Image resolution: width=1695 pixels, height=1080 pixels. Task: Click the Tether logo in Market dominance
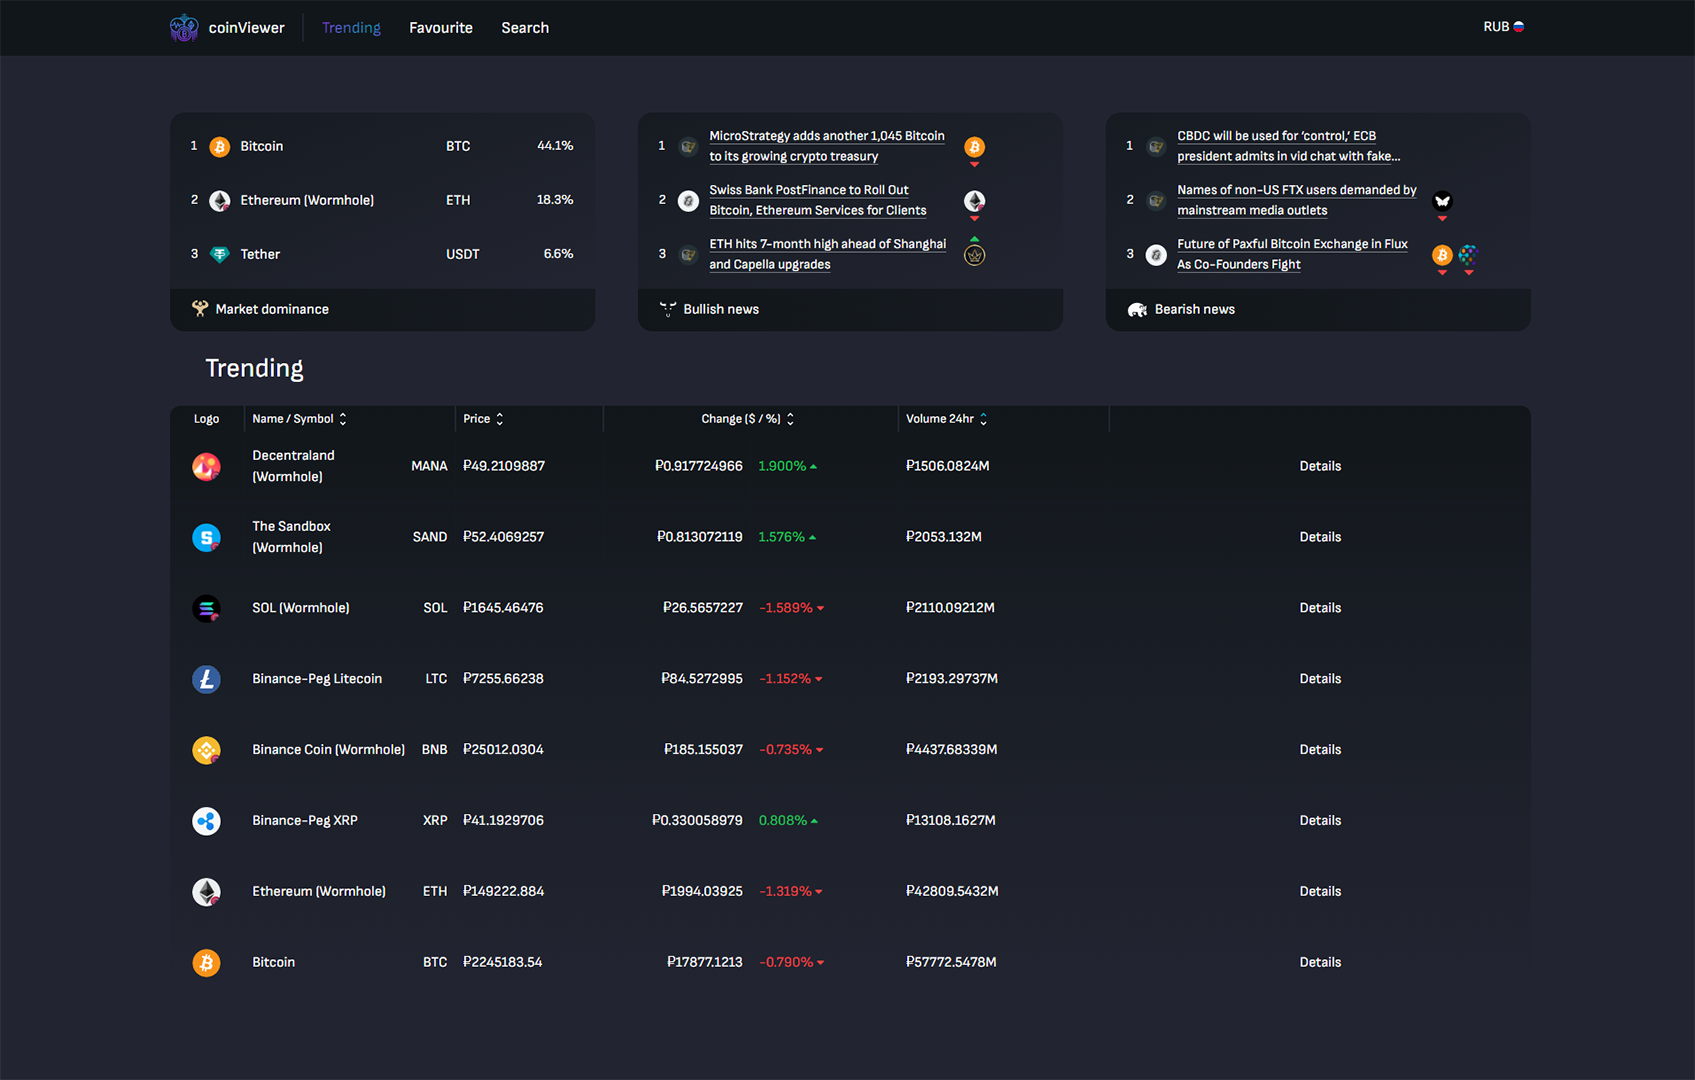click(220, 255)
